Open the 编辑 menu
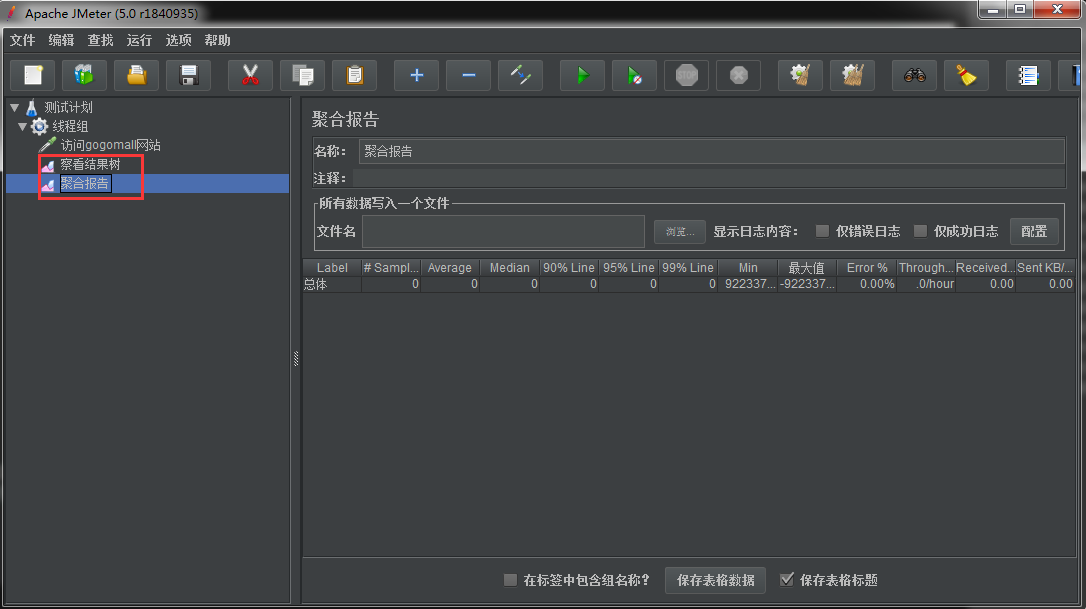This screenshot has height=609, width=1086. pos(61,40)
